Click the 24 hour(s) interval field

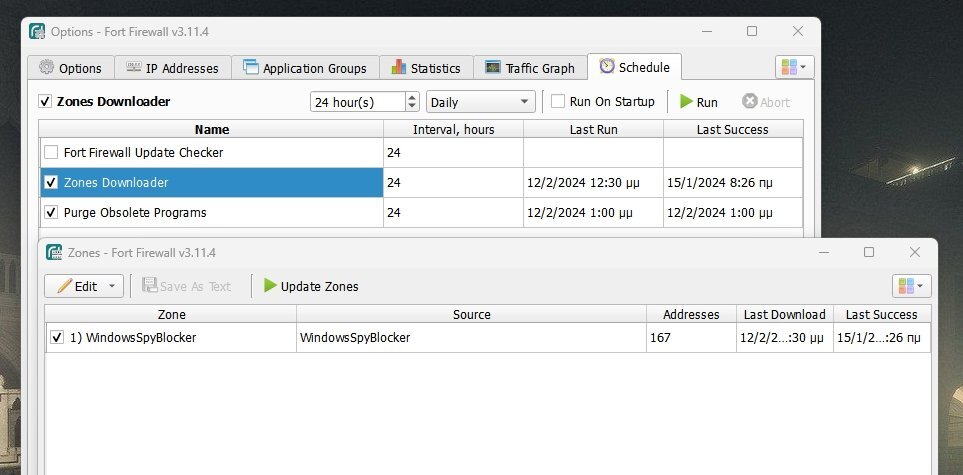click(x=357, y=102)
